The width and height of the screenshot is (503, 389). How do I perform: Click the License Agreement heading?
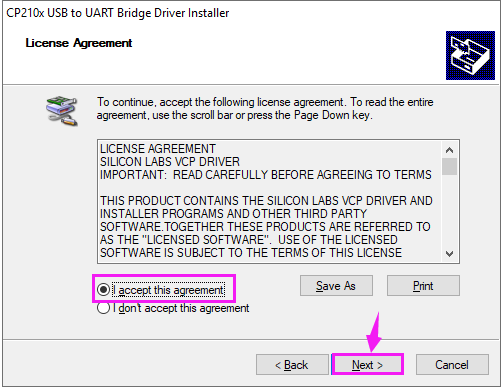[79, 43]
